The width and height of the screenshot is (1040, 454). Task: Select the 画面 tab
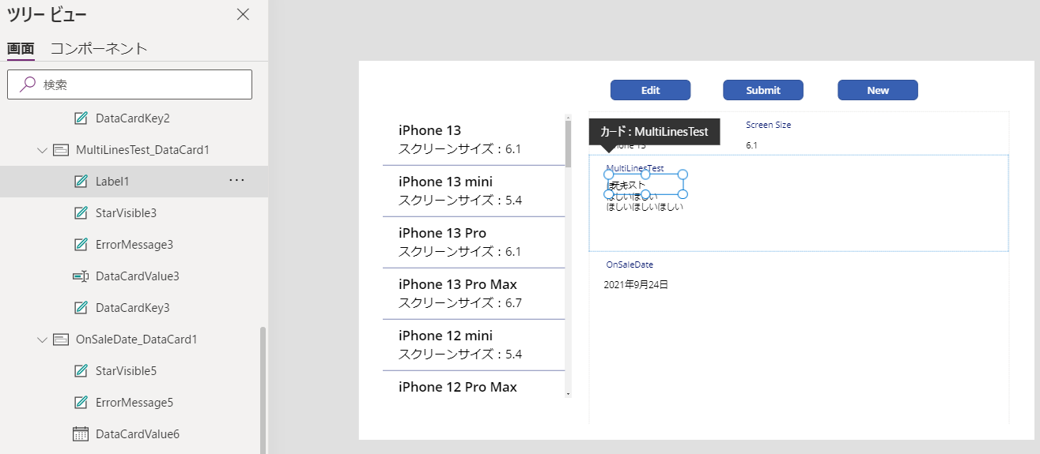coord(21,48)
